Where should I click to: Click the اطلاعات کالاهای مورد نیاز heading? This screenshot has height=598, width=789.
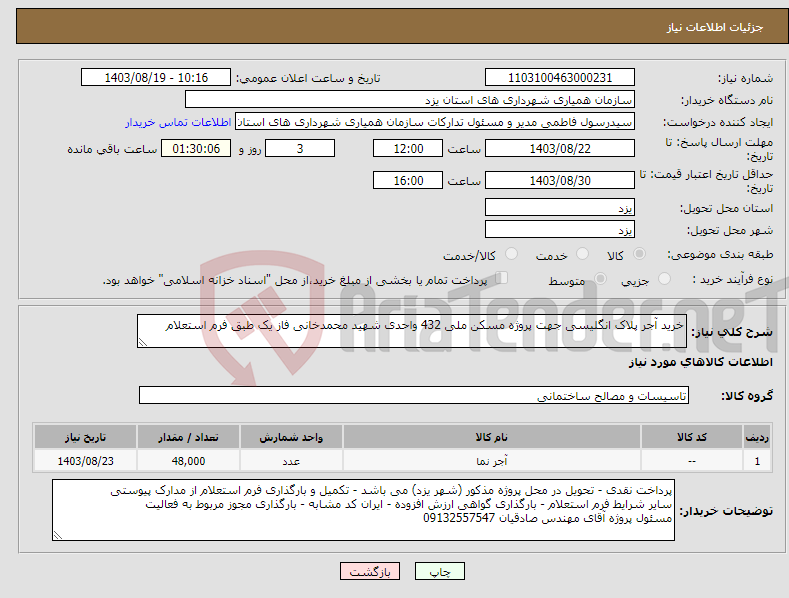click(700, 362)
